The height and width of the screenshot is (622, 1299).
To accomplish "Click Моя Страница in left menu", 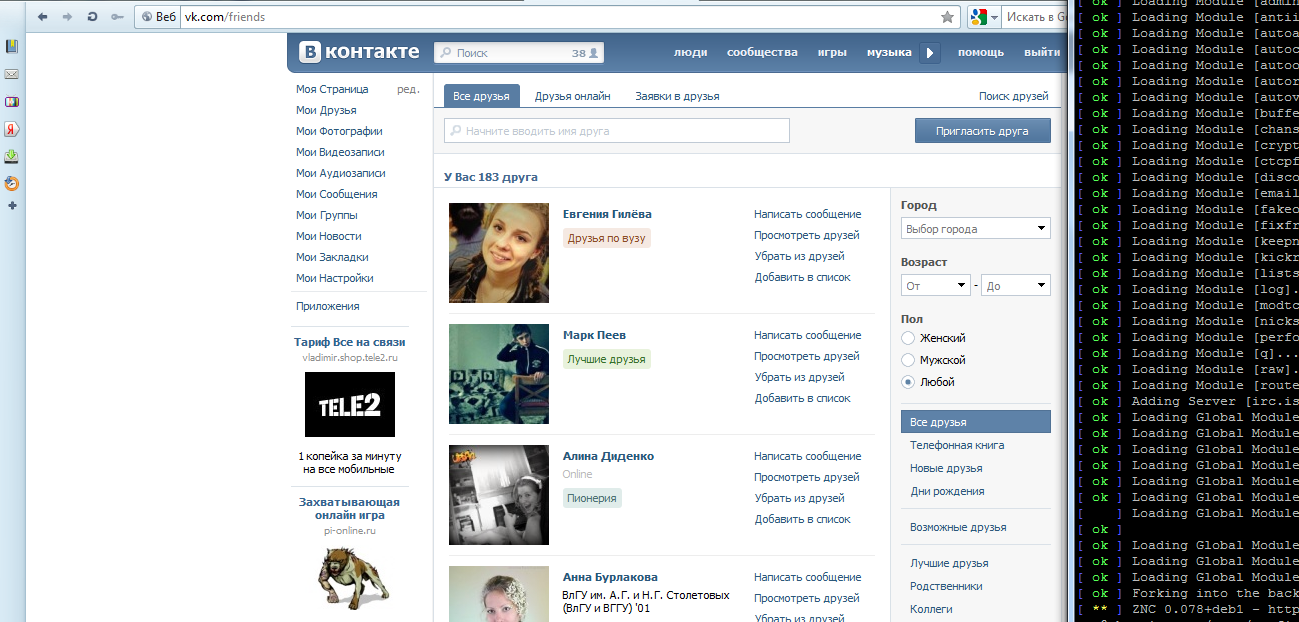I will 332,89.
